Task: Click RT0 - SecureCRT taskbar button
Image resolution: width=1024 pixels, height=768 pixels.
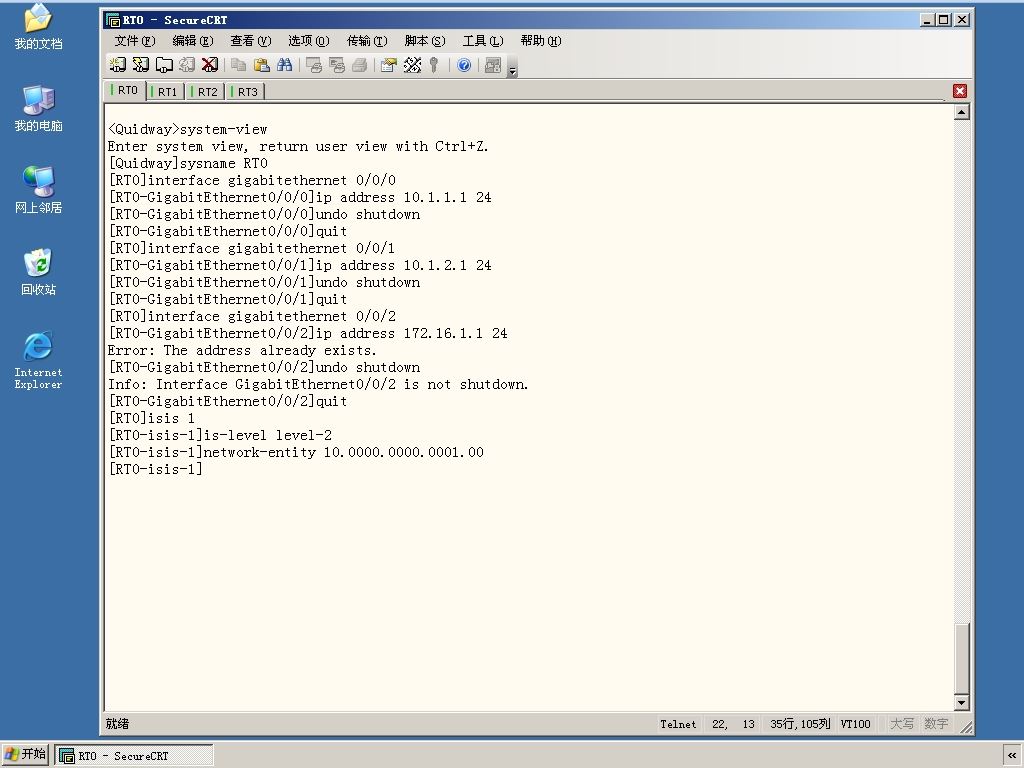Action: point(134,756)
